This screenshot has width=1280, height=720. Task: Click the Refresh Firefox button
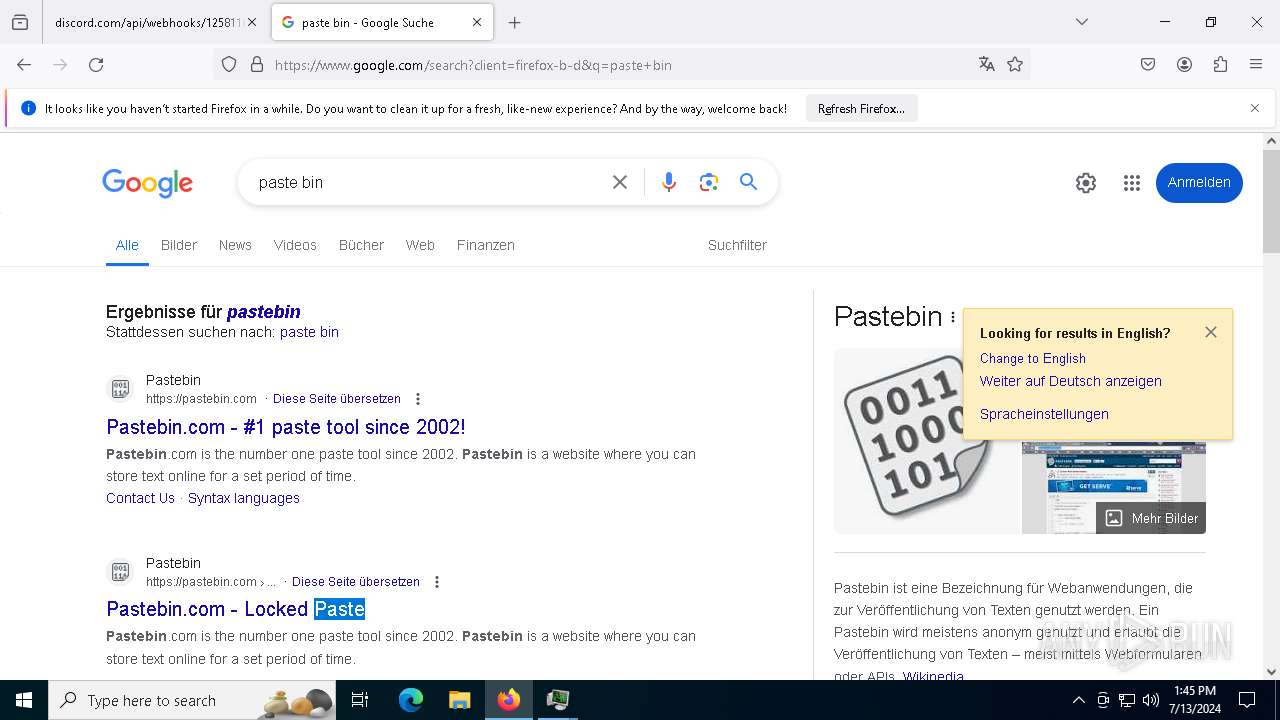(861, 109)
